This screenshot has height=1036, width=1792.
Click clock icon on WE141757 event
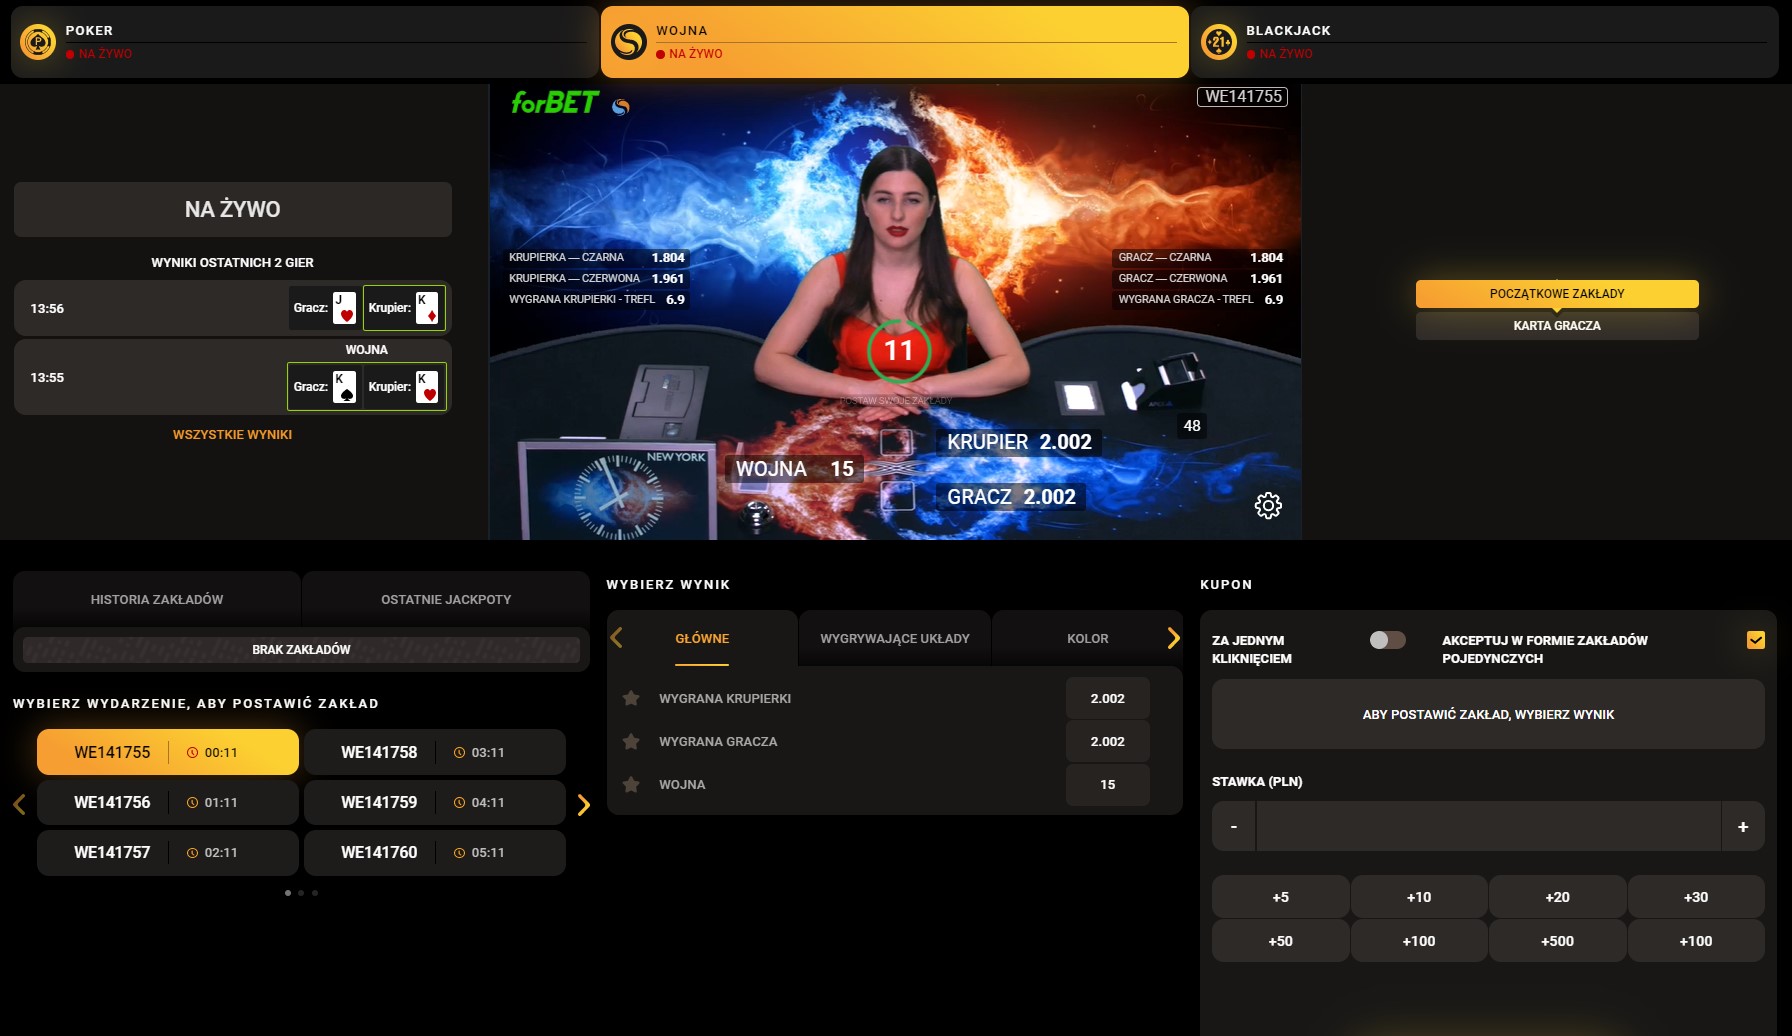coord(192,852)
